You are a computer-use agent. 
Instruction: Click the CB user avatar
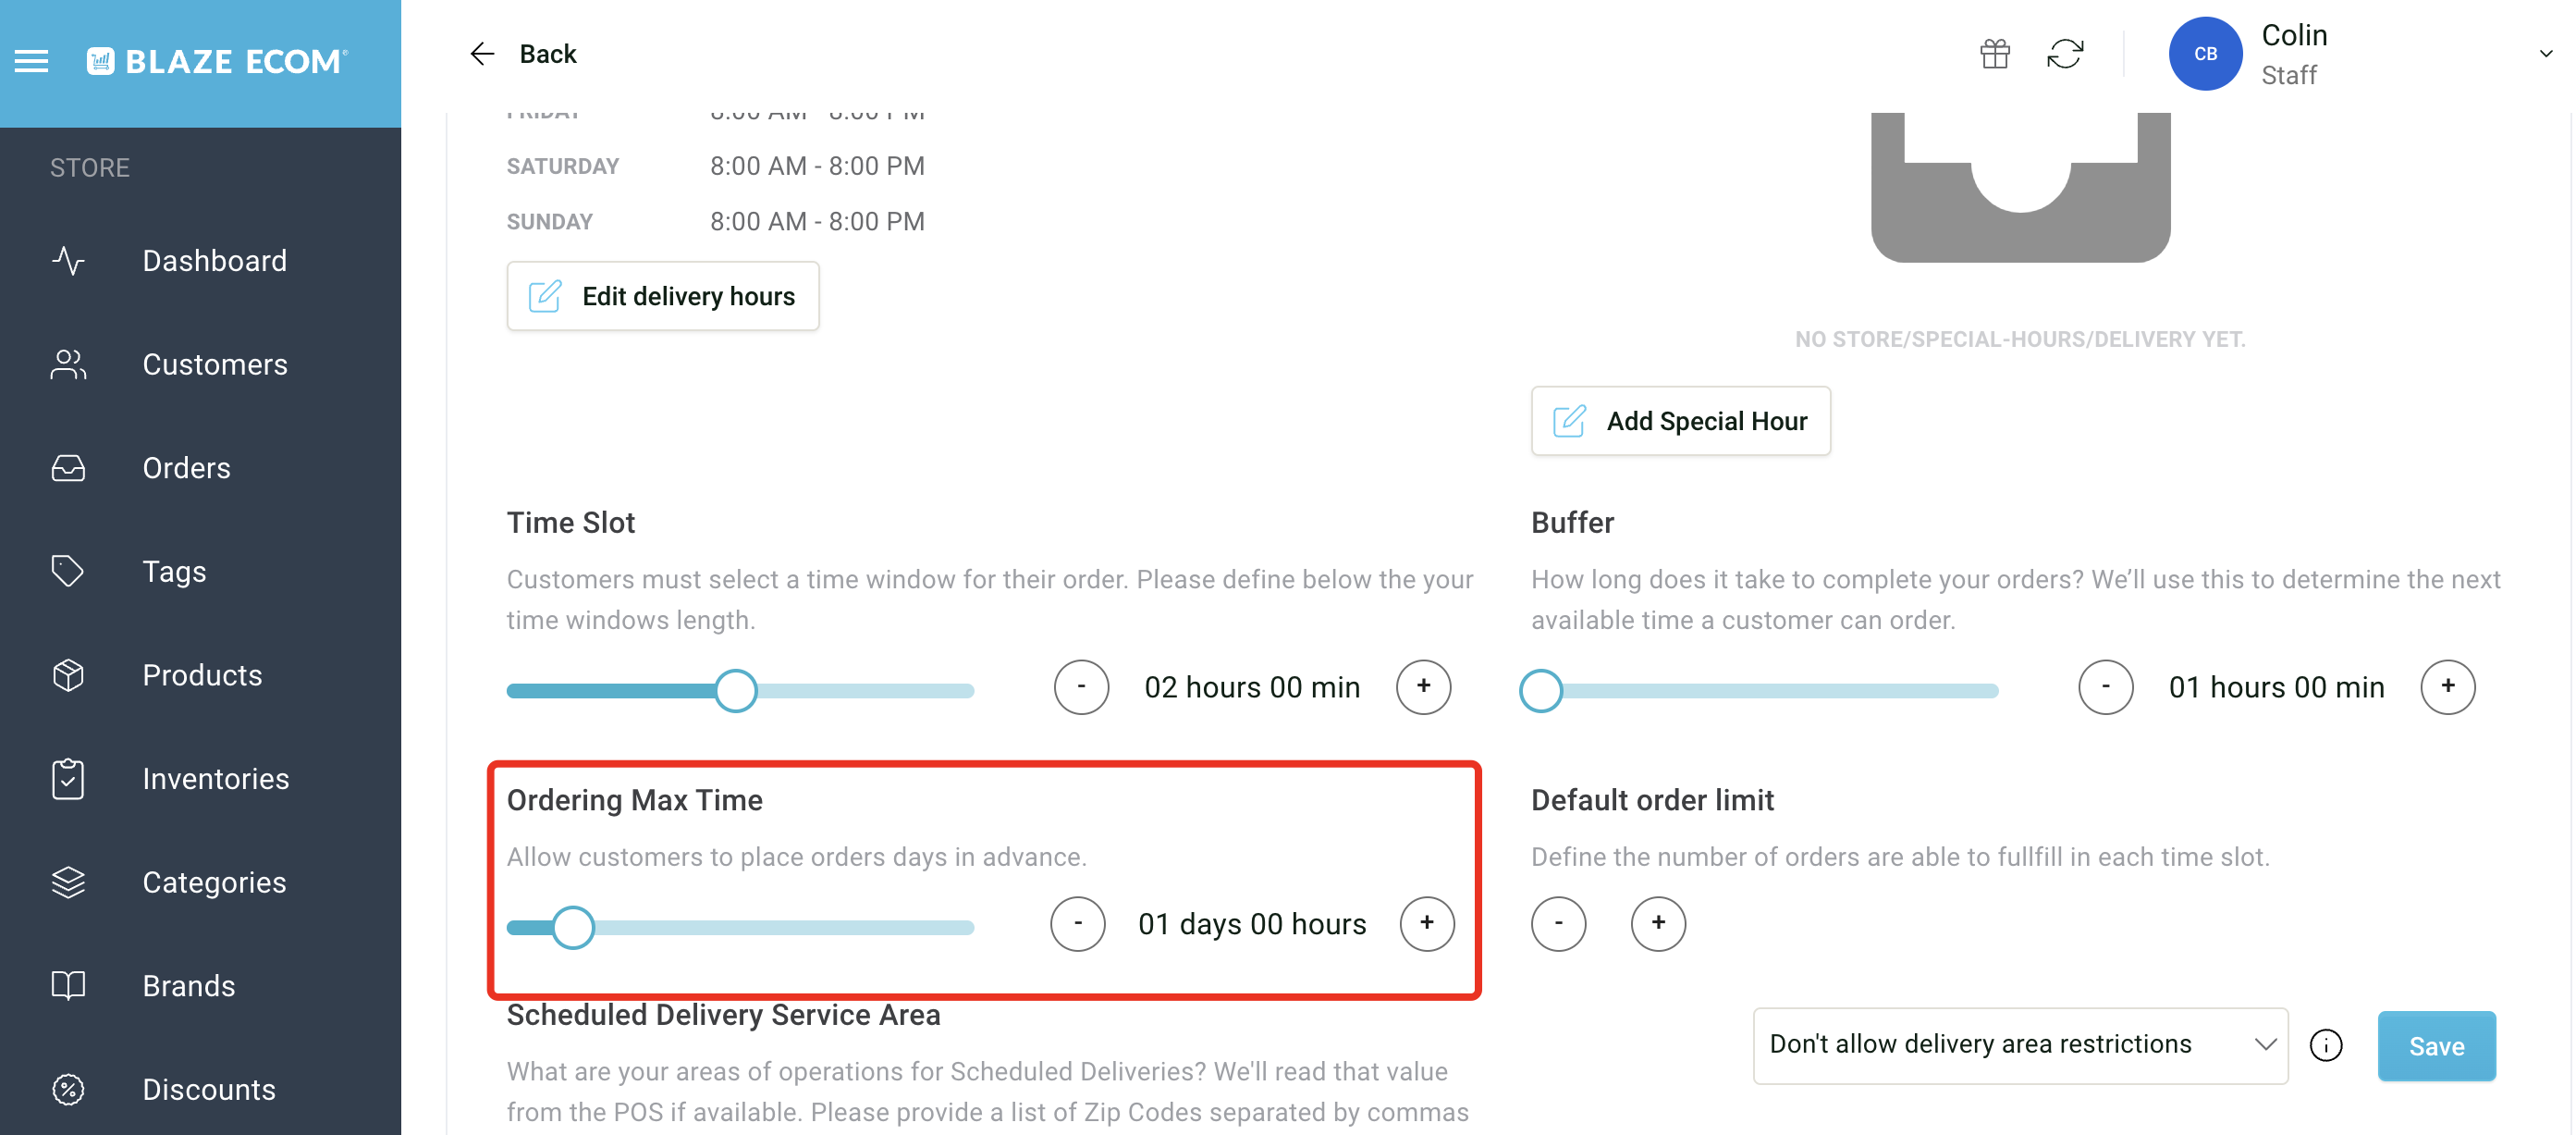click(2205, 54)
